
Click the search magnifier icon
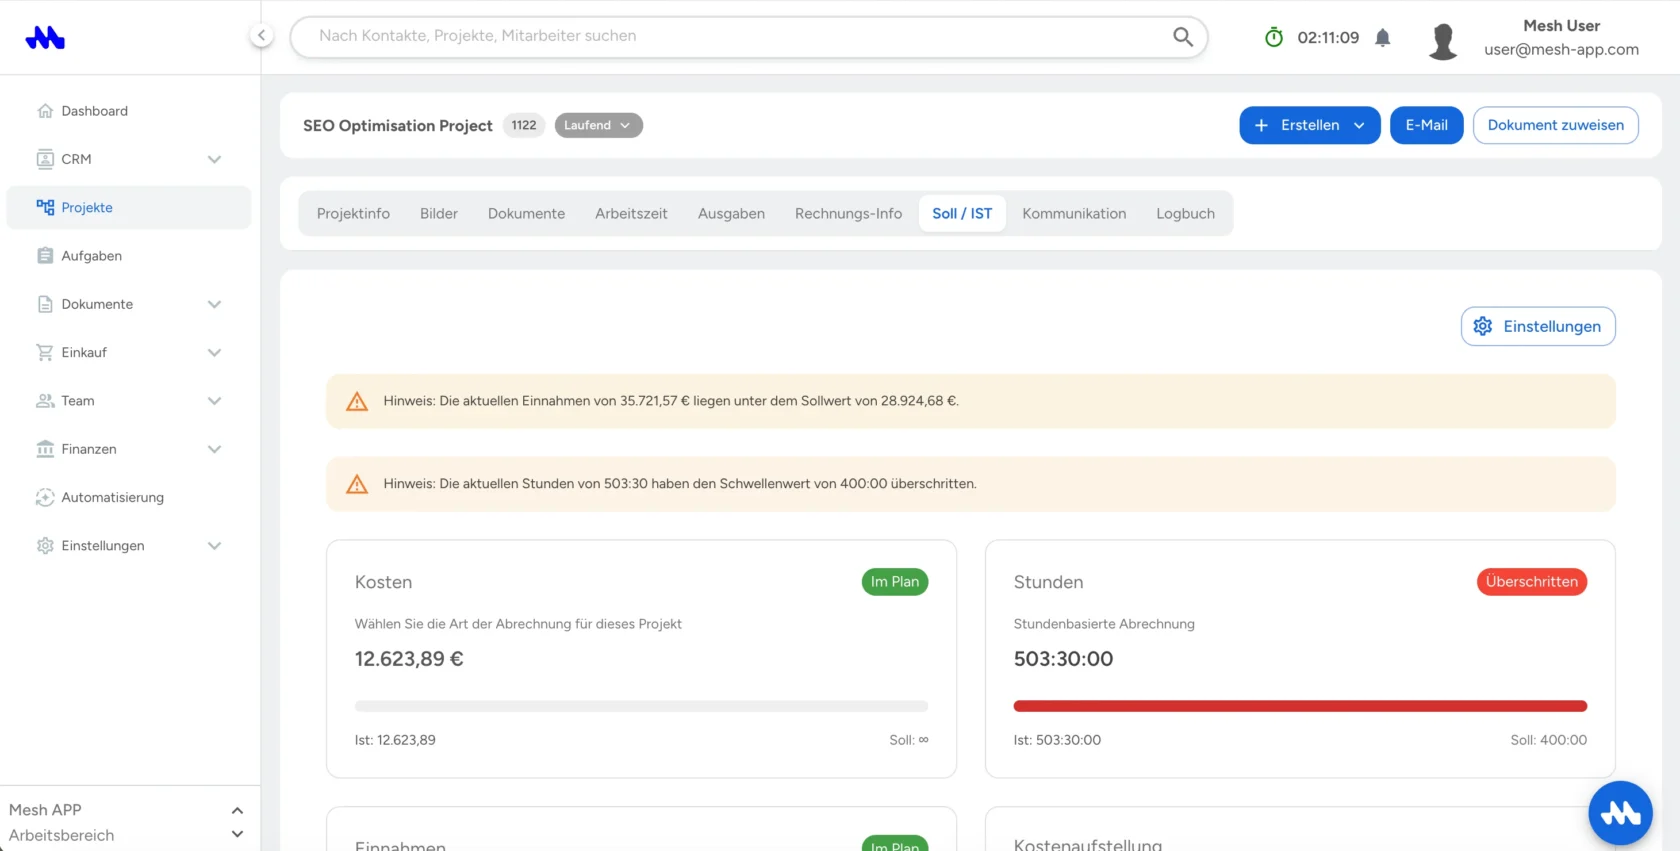click(x=1183, y=37)
